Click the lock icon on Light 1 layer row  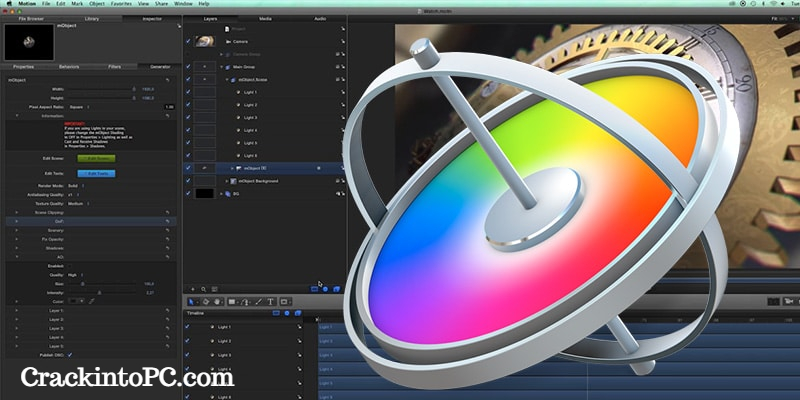(x=343, y=92)
